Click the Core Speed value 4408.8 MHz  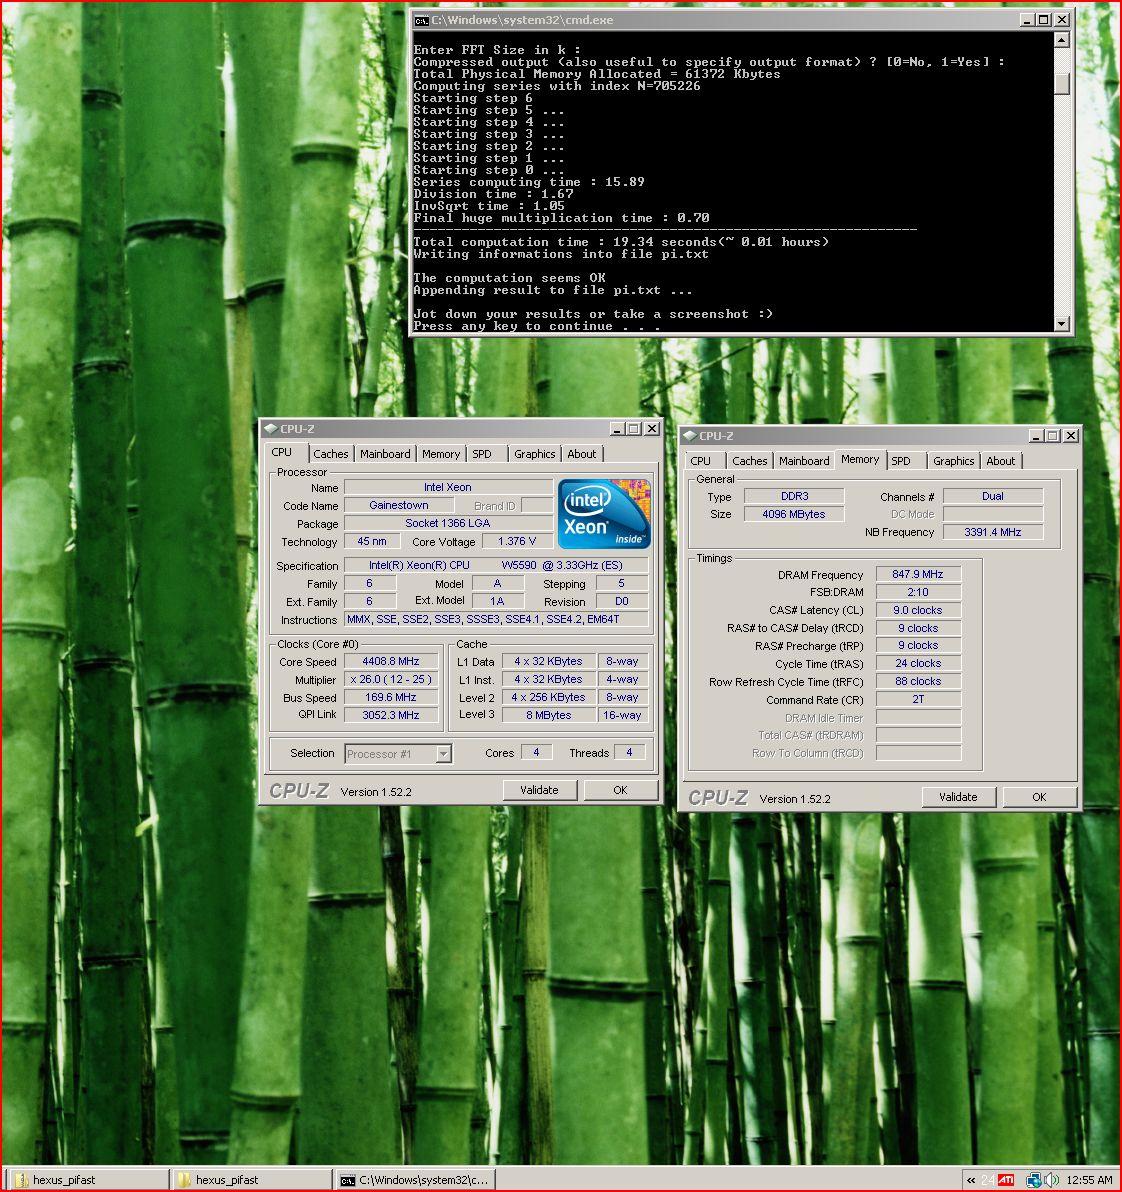tap(391, 661)
